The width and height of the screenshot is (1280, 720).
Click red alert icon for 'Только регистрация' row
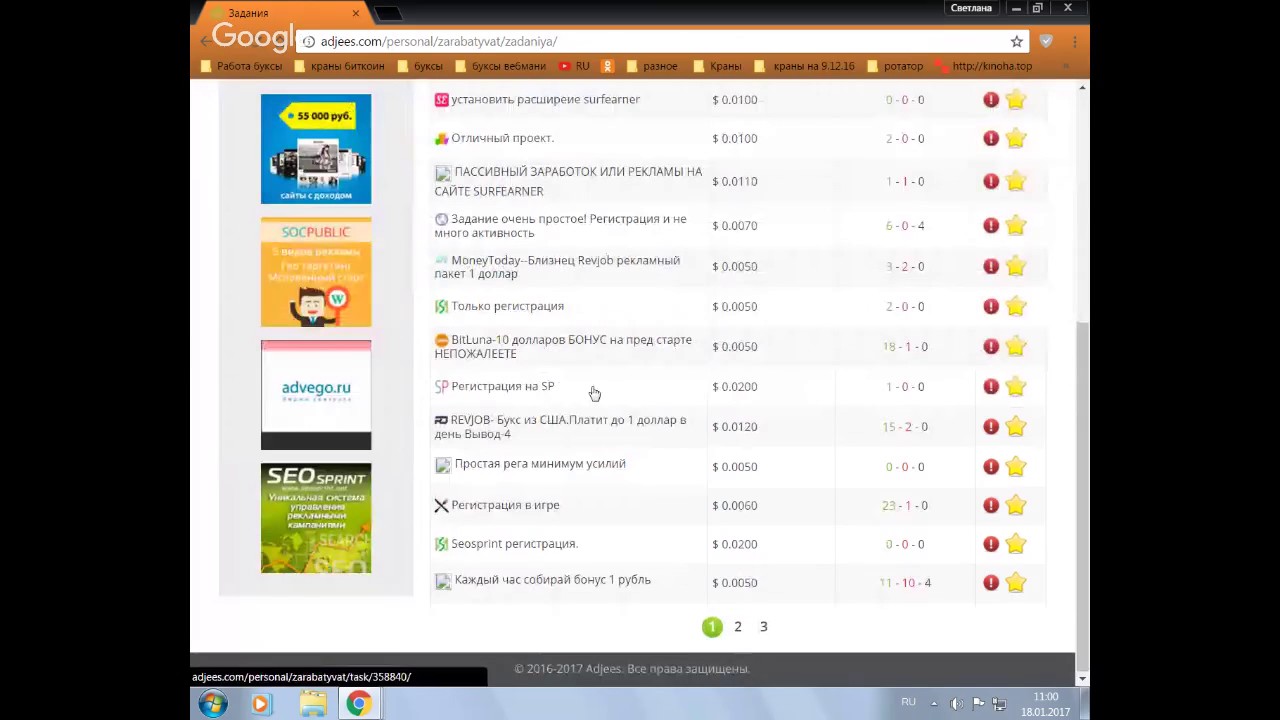tap(991, 307)
